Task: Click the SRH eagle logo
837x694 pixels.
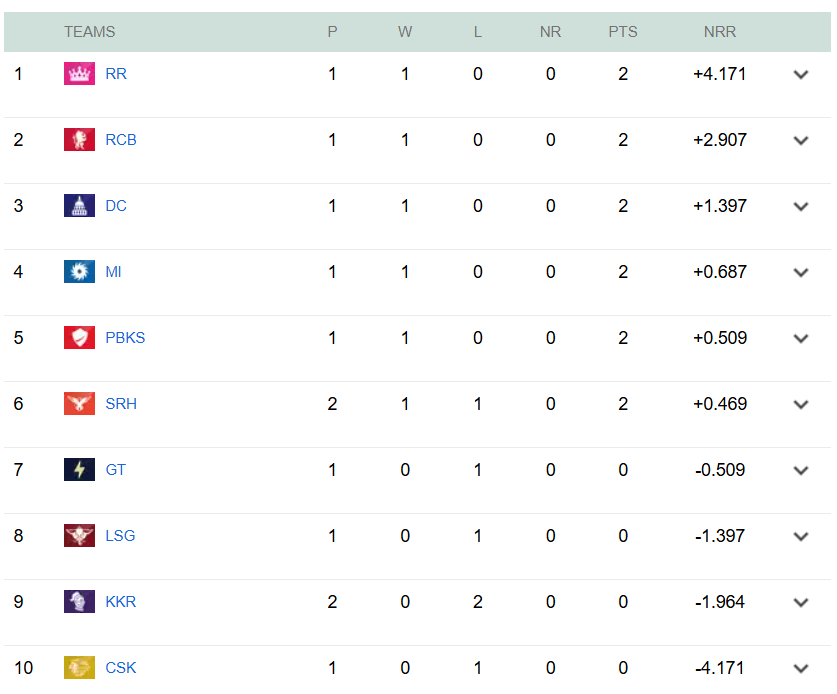Action: [x=80, y=403]
